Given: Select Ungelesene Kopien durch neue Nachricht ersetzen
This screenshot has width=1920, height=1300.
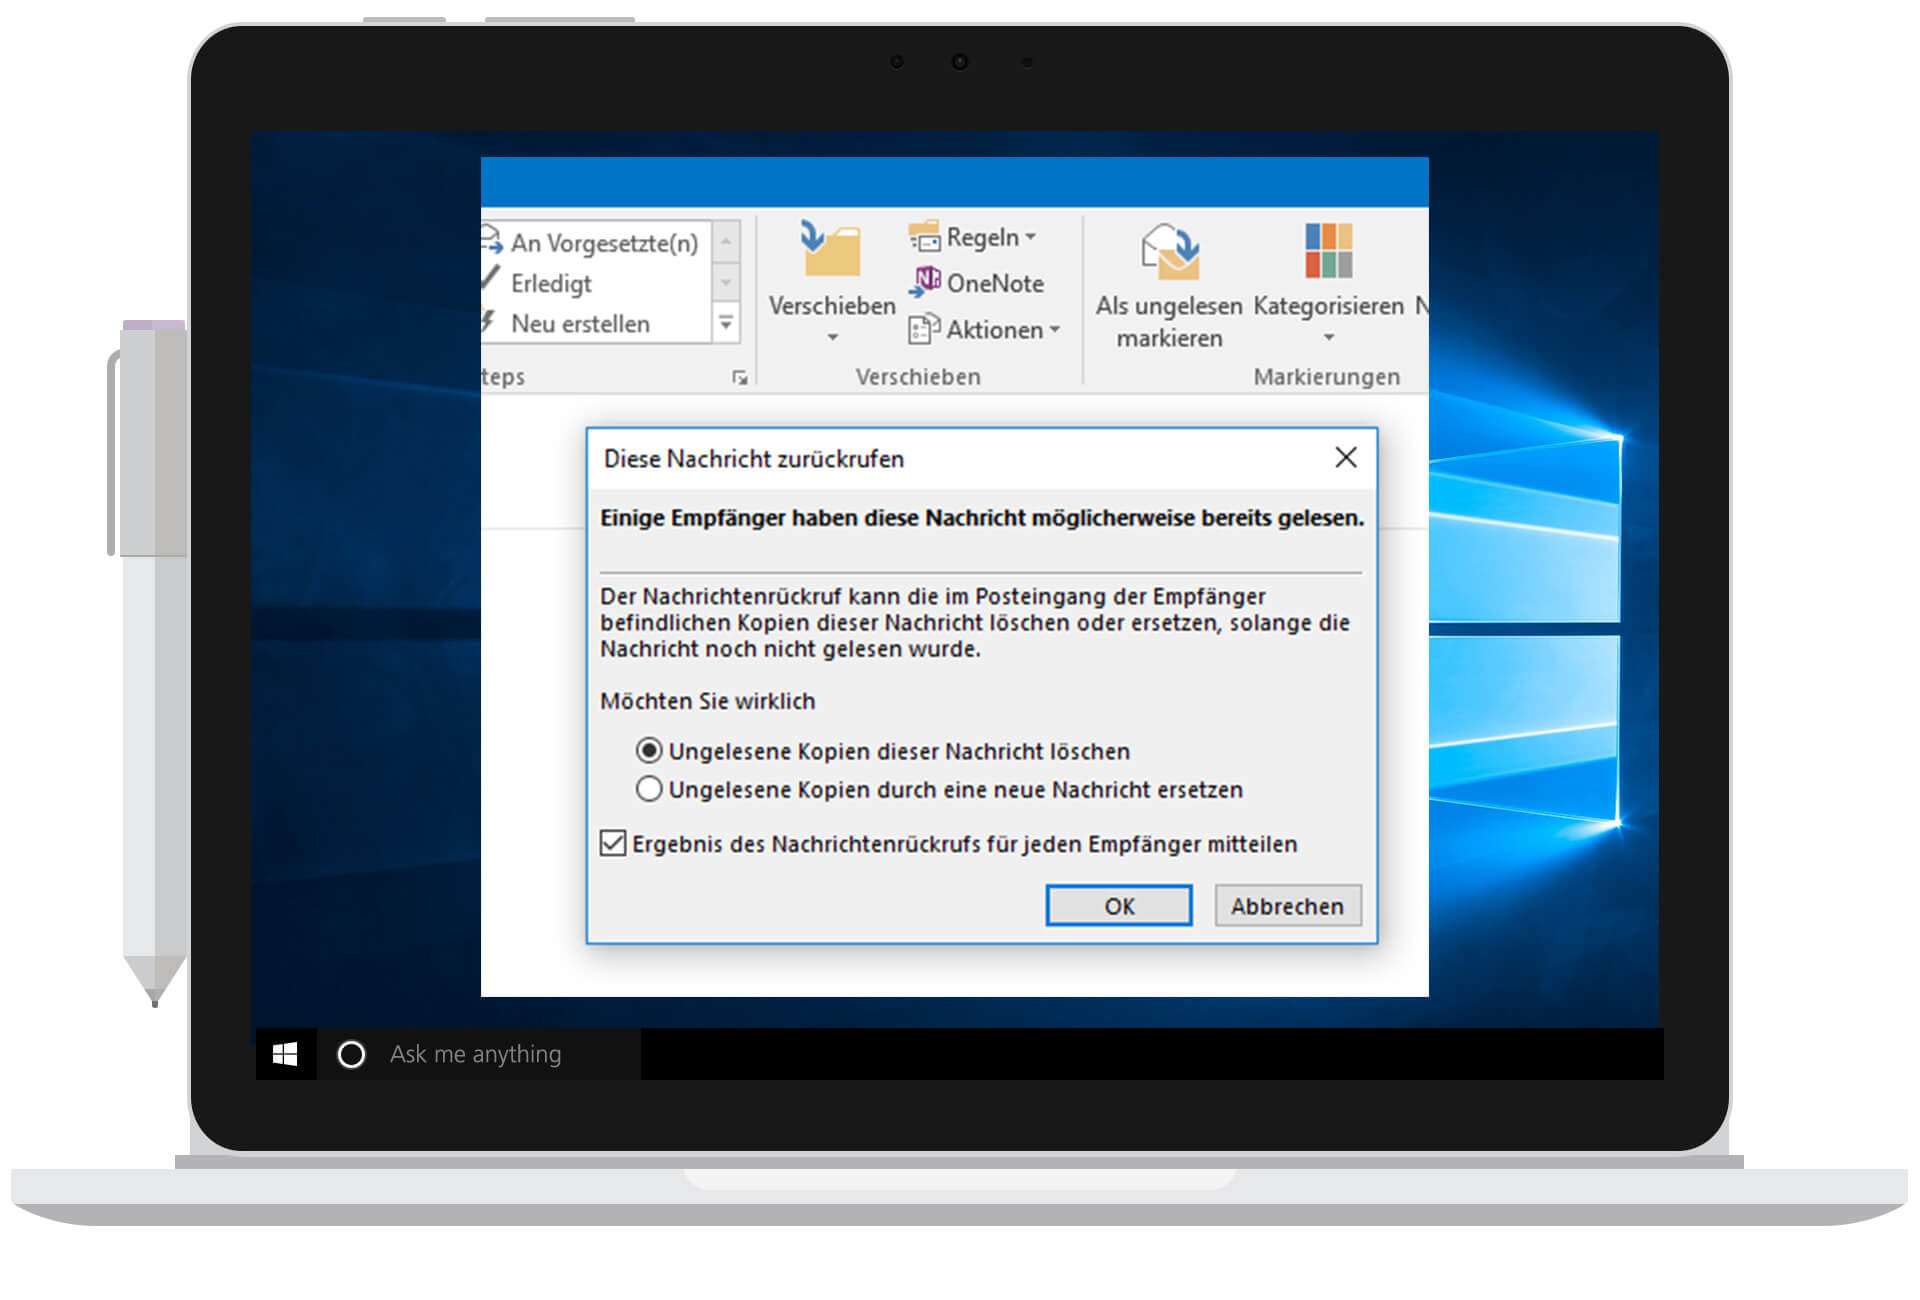Looking at the screenshot, I should click(x=939, y=789).
